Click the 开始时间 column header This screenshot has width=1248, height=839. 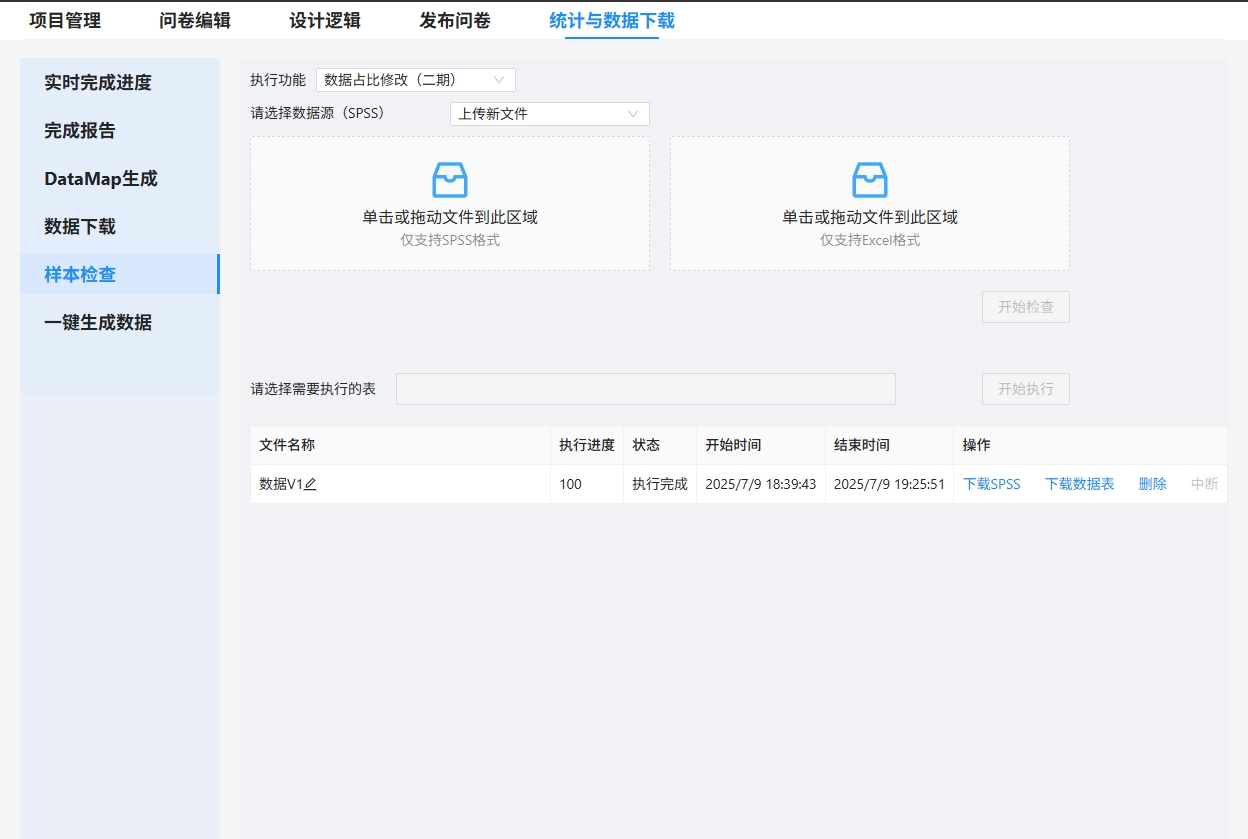coord(761,445)
